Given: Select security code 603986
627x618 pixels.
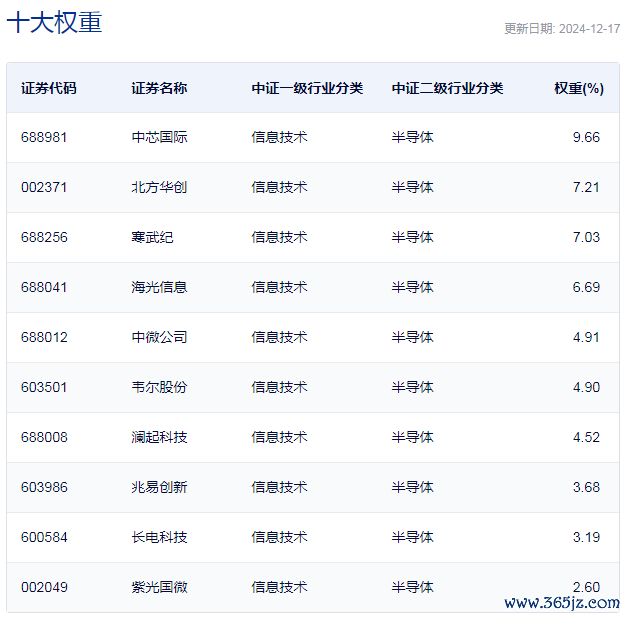Looking at the screenshot, I should tap(44, 487).
